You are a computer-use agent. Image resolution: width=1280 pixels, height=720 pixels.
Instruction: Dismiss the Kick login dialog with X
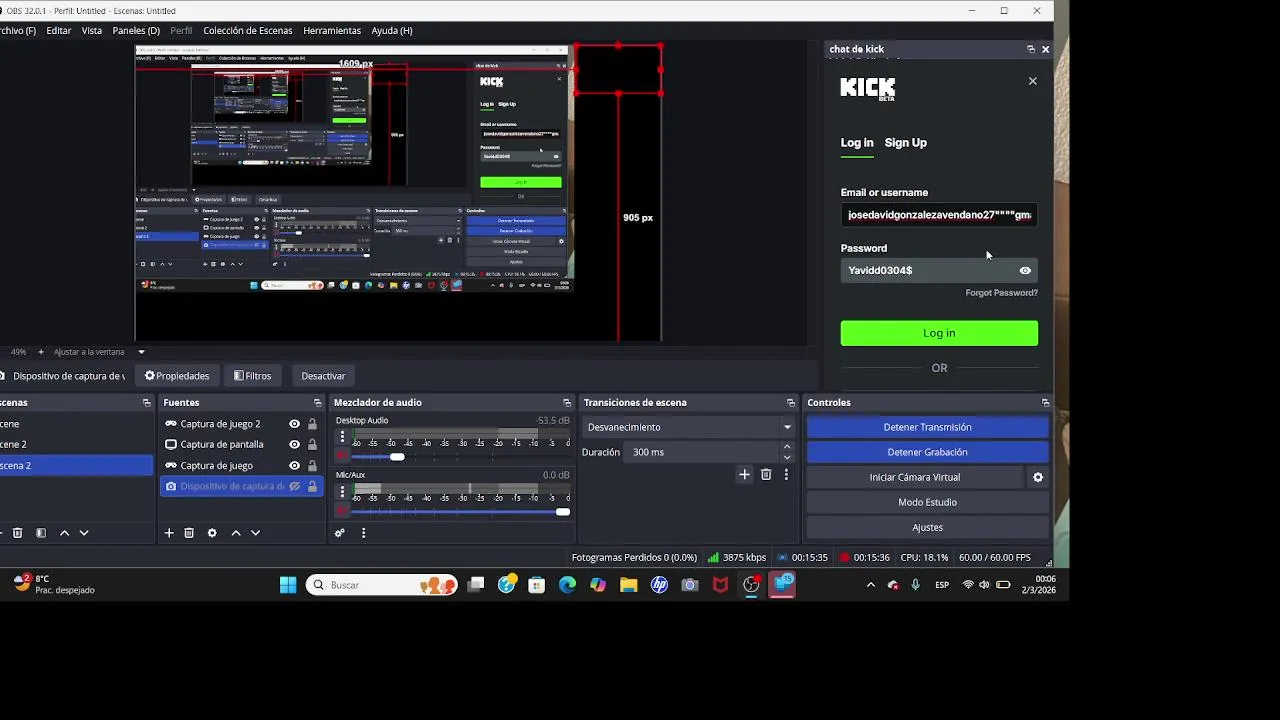pos(1033,81)
